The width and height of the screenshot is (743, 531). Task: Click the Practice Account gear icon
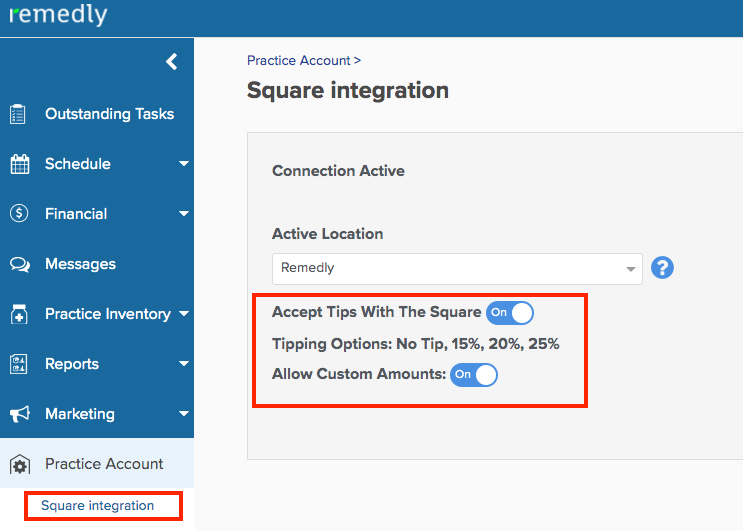(19, 465)
